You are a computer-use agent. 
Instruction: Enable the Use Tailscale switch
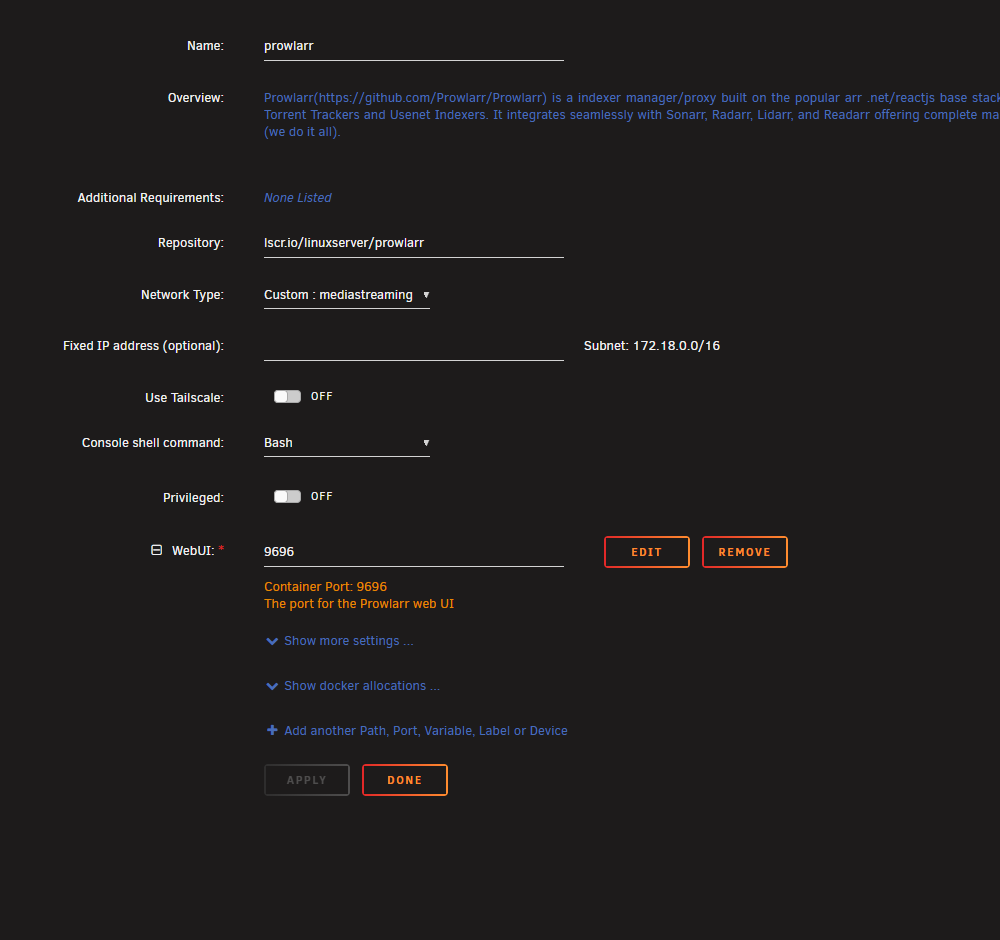pyautogui.click(x=287, y=397)
